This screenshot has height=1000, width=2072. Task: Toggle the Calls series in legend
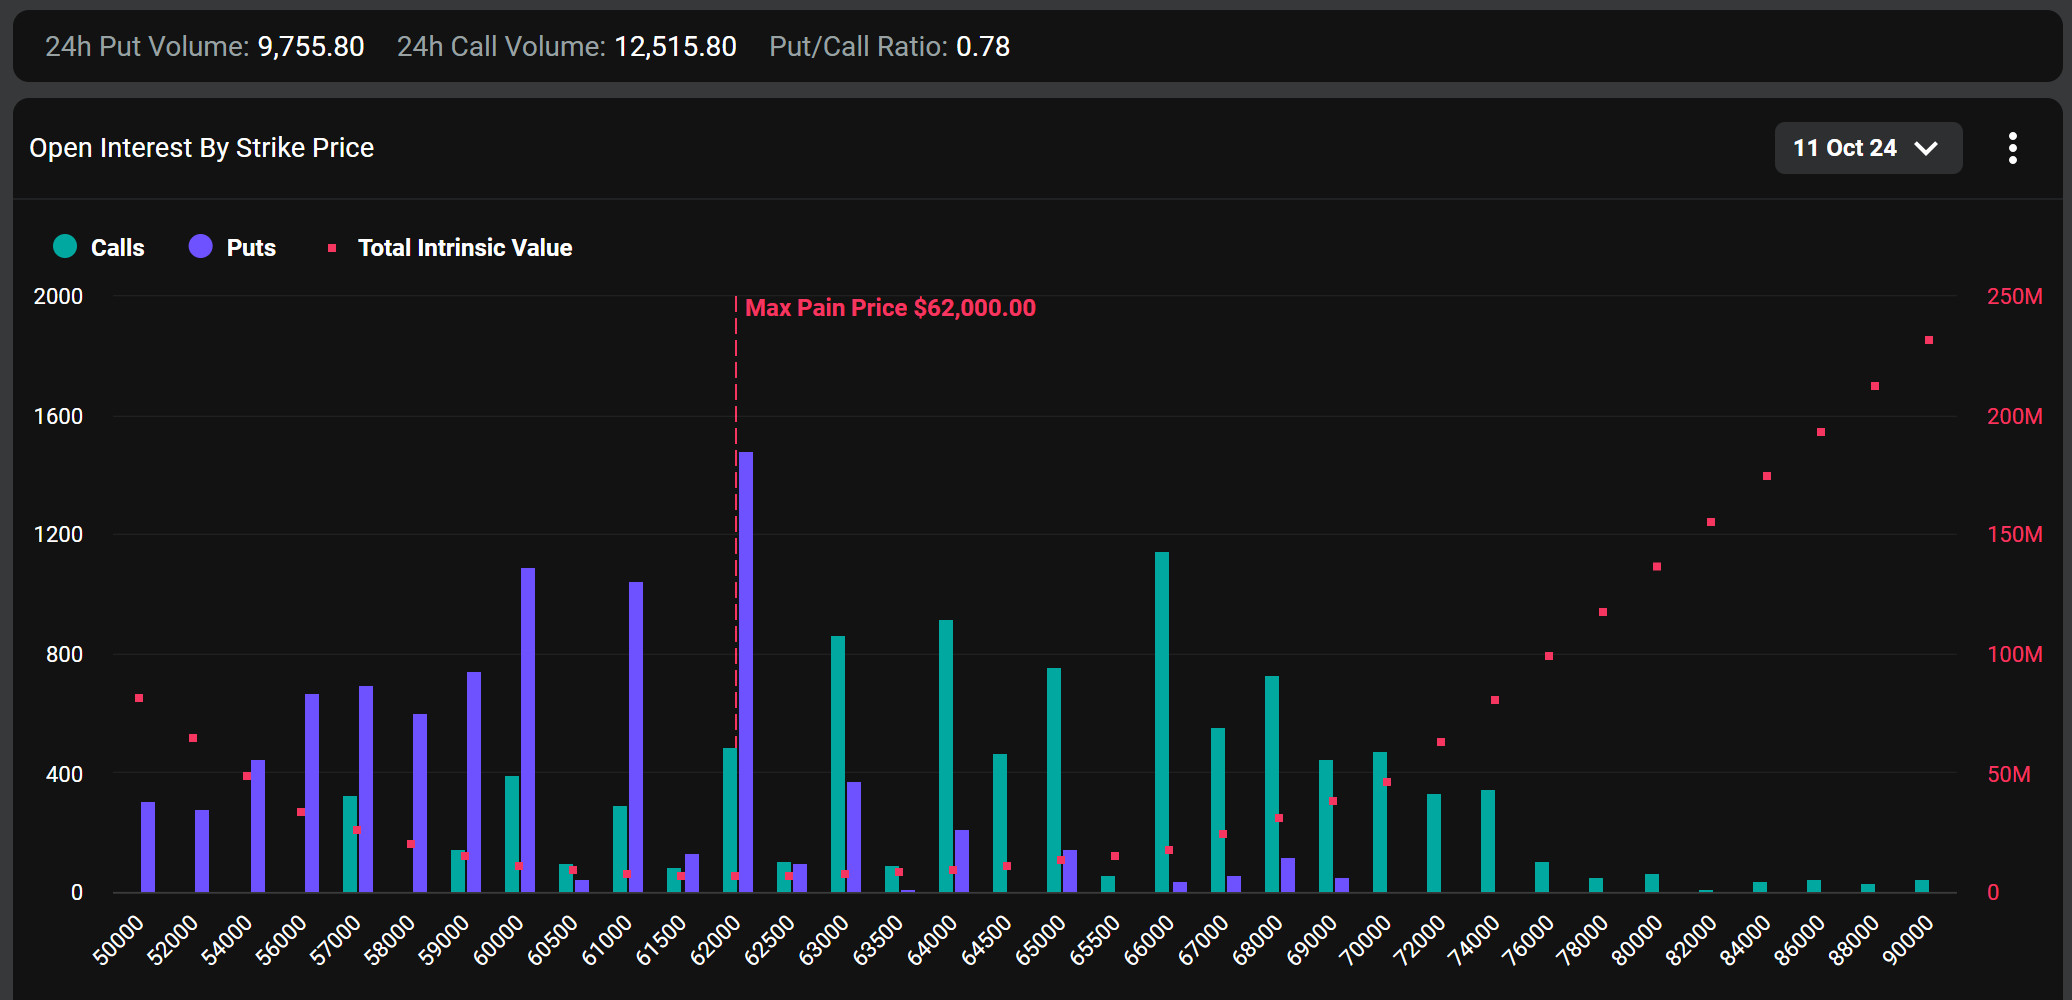point(99,247)
